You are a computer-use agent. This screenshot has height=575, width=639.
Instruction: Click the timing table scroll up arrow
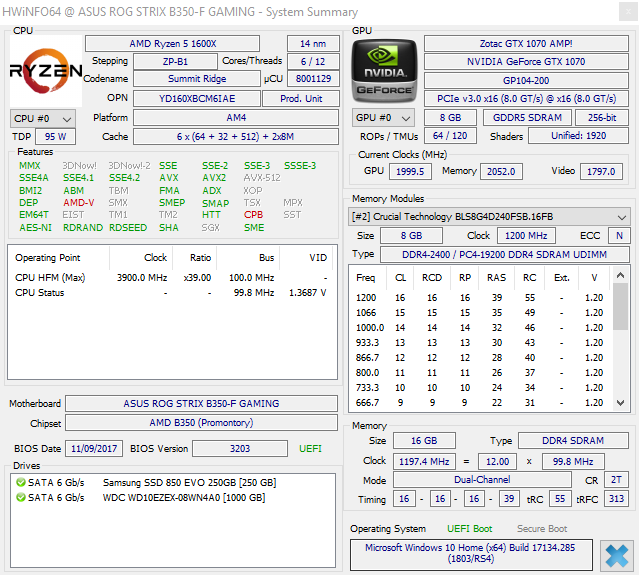point(620,275)
